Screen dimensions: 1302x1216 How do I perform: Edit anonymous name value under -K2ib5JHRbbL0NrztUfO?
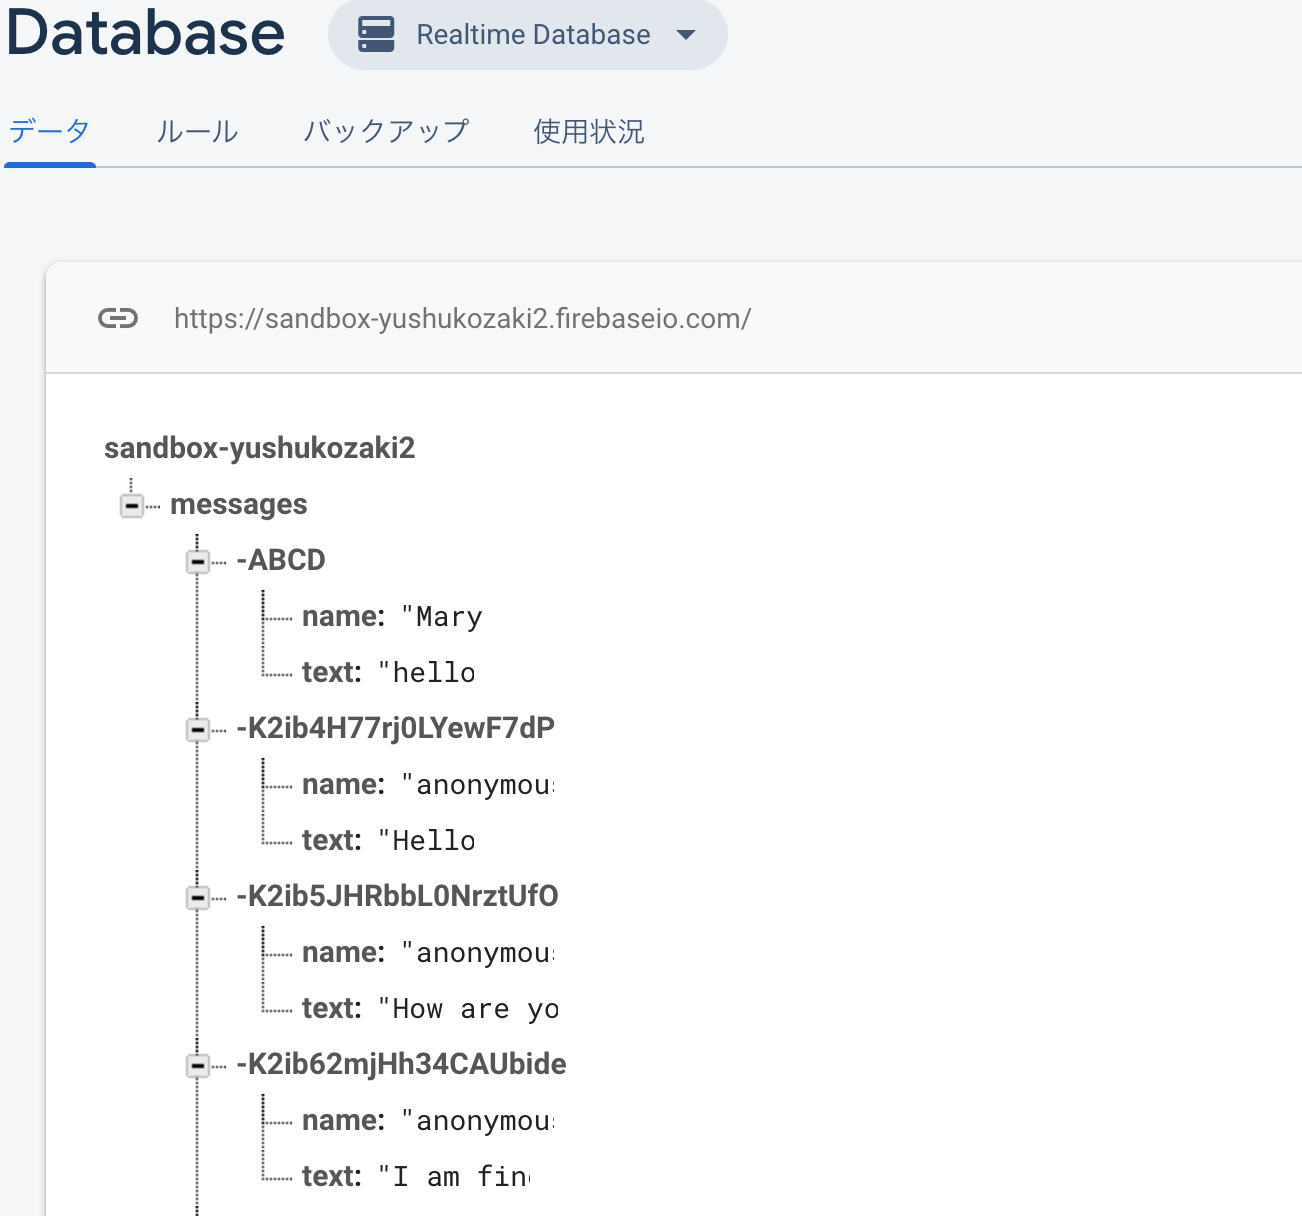478,953
